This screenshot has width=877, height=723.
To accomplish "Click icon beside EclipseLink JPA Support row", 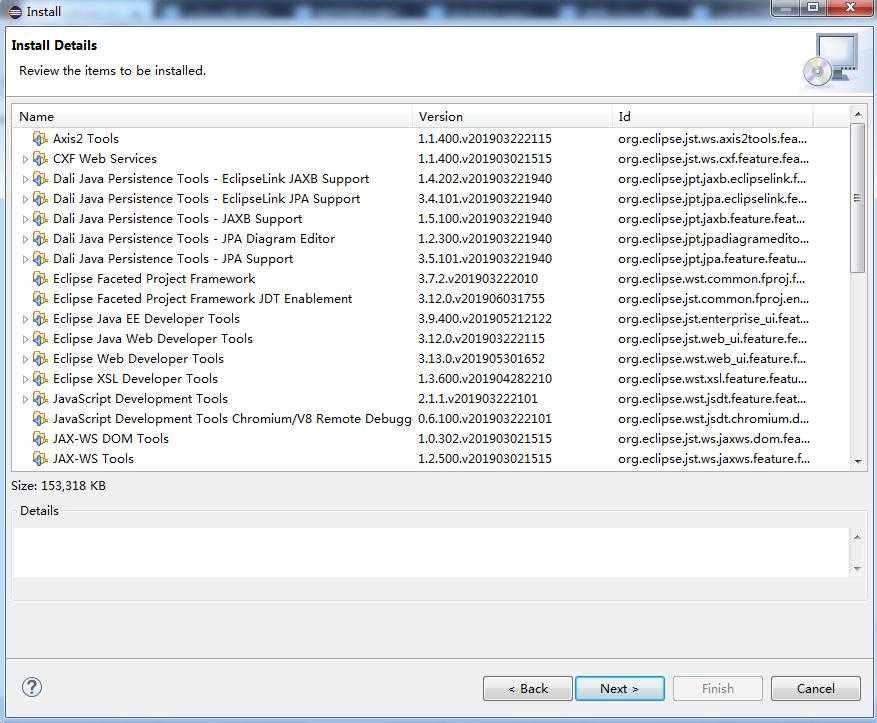I will [40, 199].
